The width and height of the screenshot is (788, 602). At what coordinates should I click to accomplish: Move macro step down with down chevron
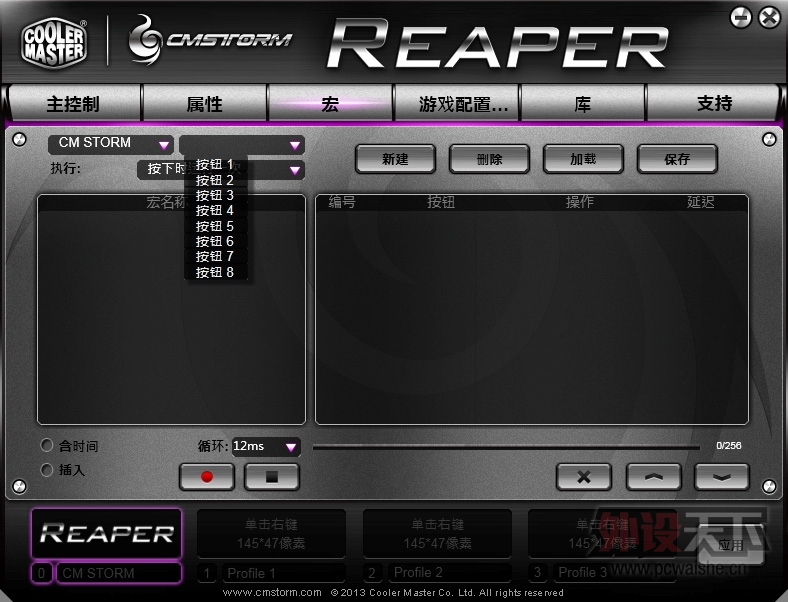(x=721, y=476)
